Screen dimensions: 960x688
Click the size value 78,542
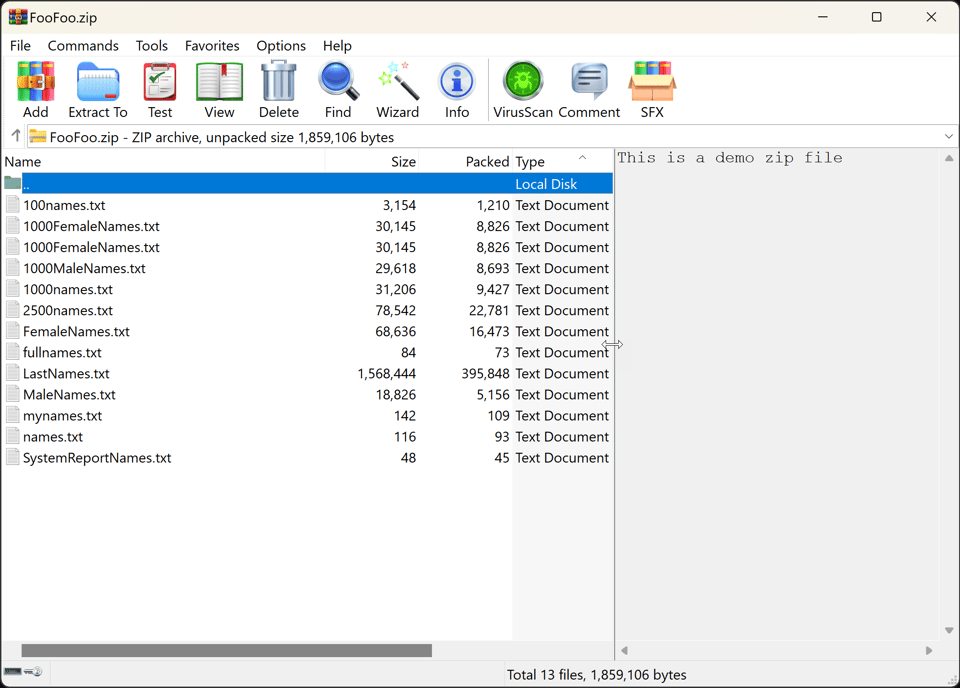click(x=396, y=310)
